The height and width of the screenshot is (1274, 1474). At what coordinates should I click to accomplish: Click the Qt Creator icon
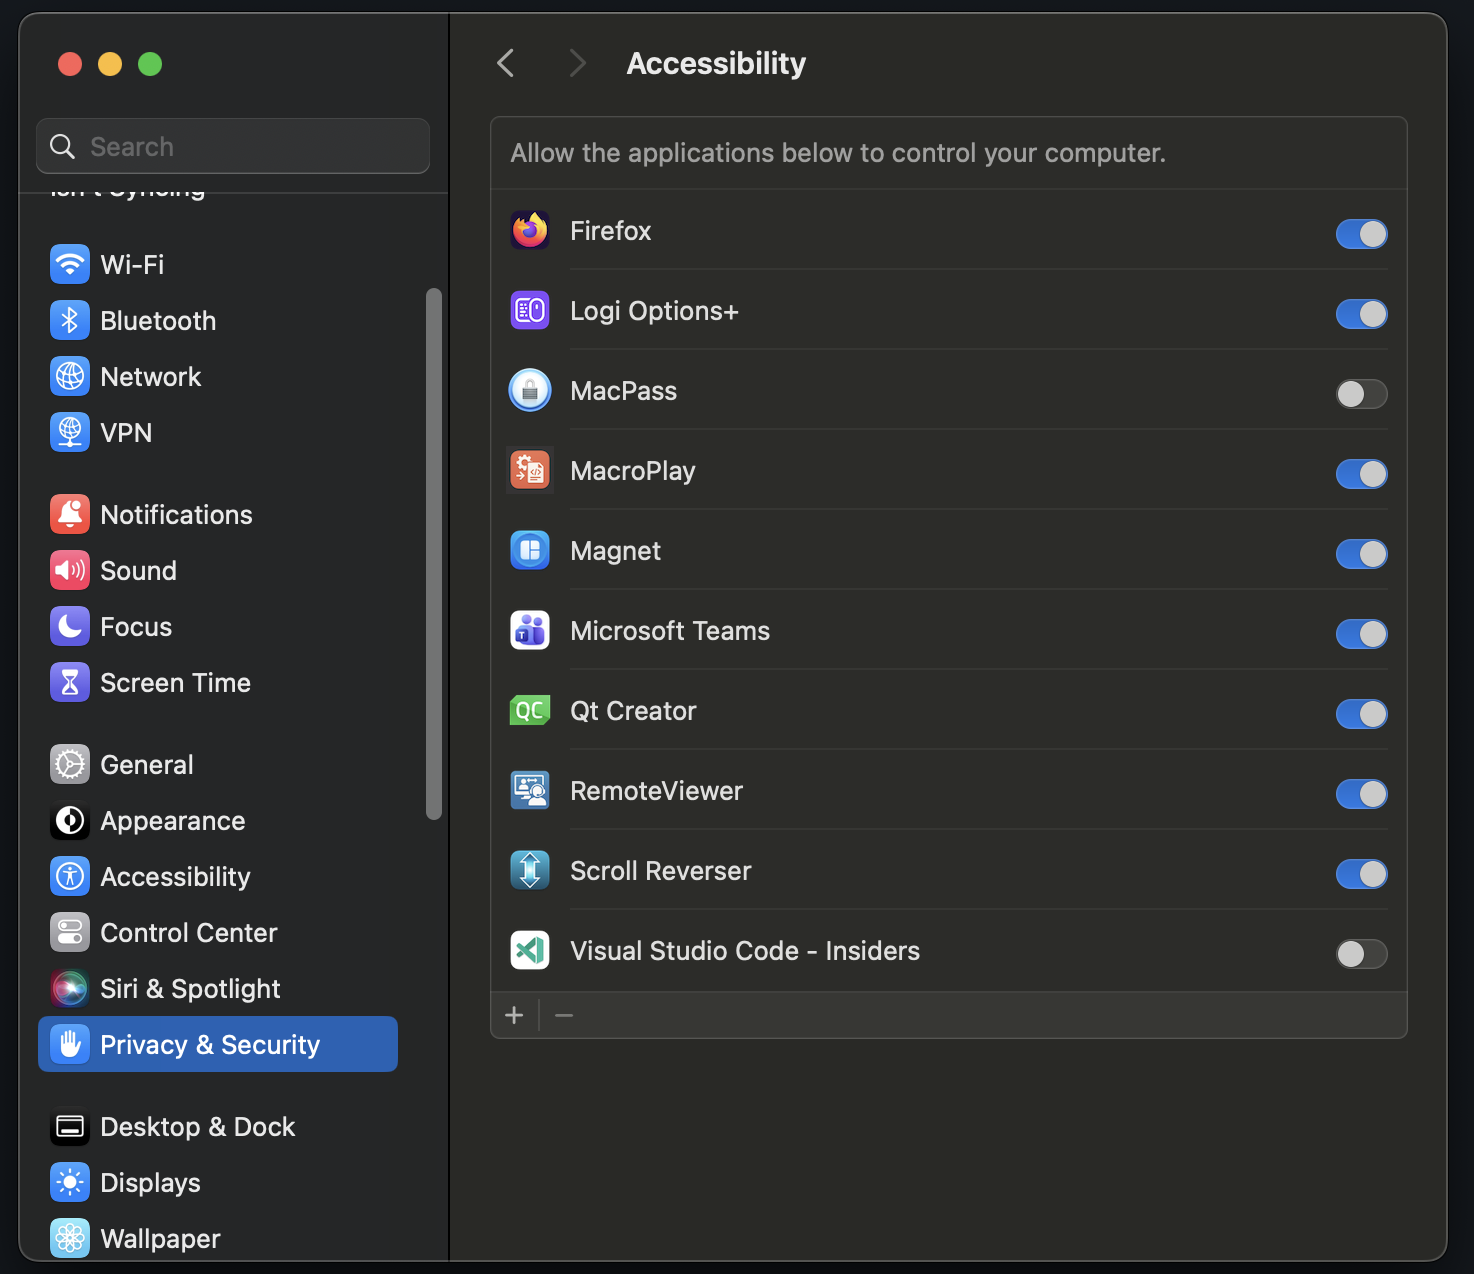click(x=530, y=710)
